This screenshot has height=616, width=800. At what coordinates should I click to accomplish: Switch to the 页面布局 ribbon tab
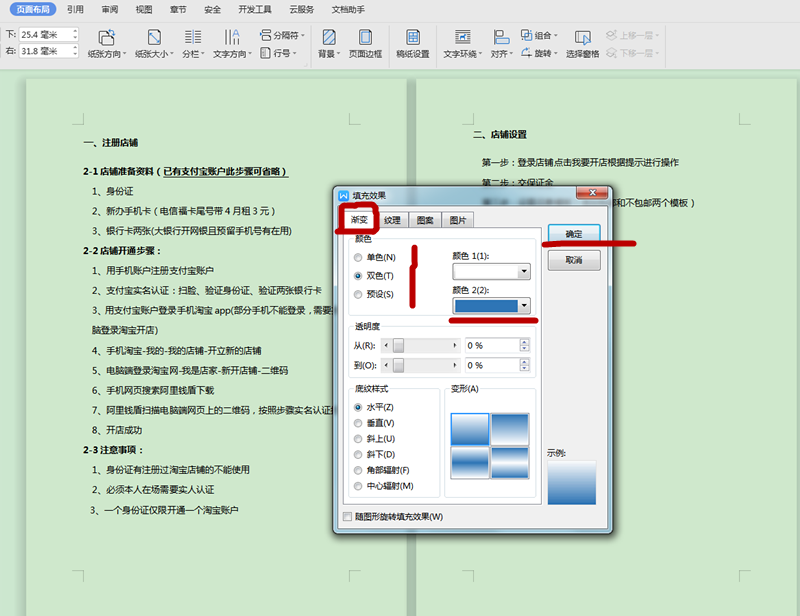point(33,9)
